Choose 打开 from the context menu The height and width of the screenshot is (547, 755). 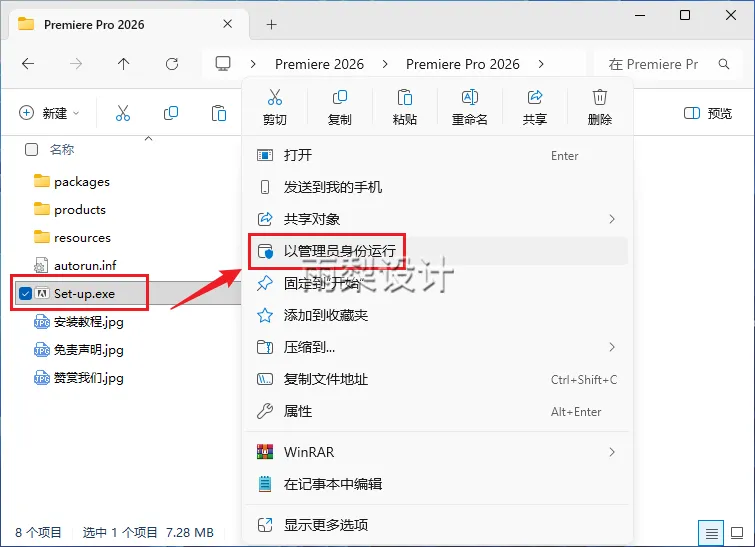point(437,155)
